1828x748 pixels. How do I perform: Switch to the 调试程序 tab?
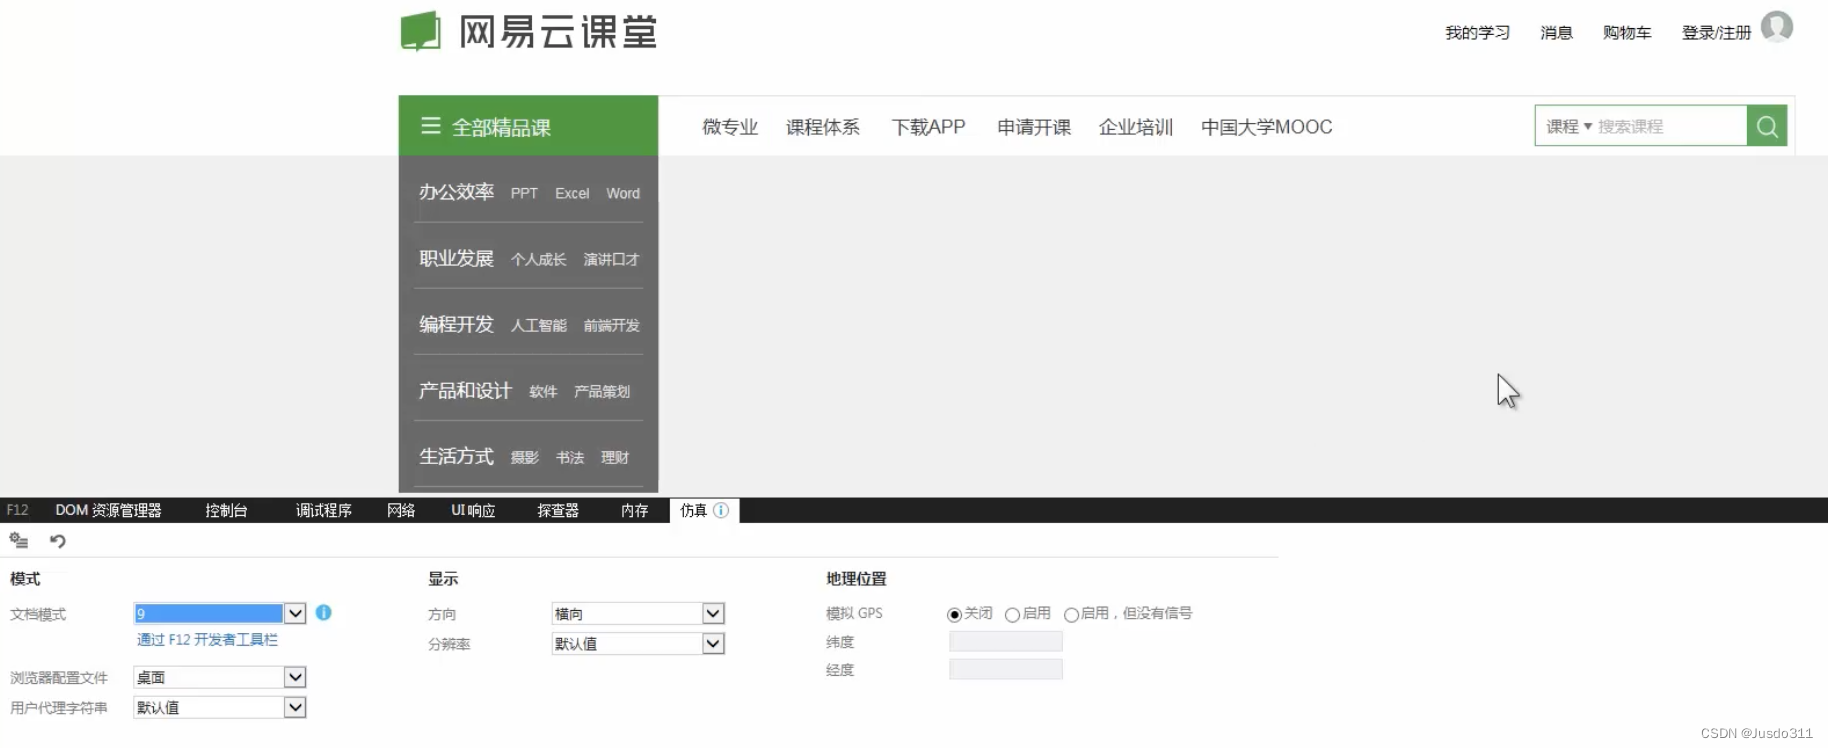(x=324, y=510)
